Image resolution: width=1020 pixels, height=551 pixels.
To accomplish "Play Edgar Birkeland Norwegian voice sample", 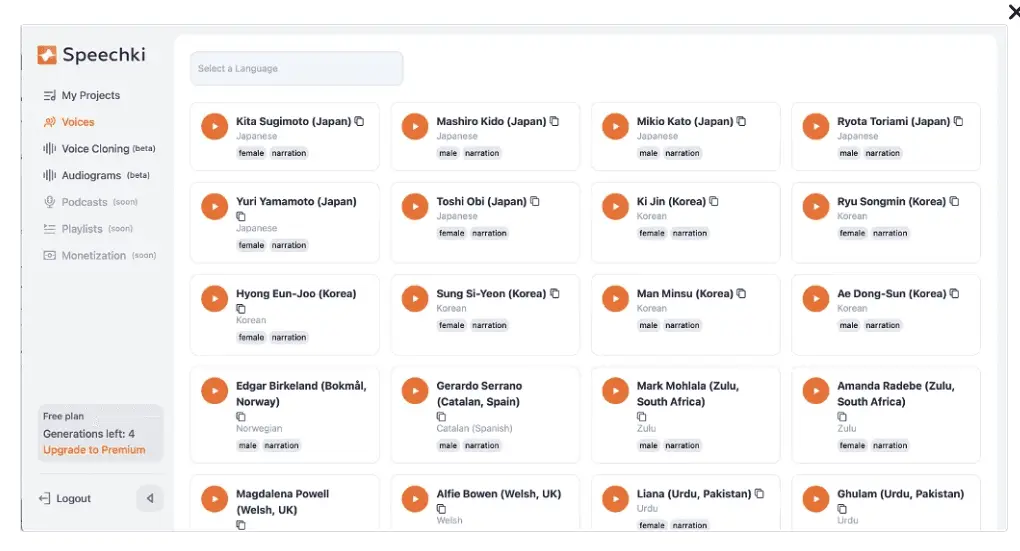I will [x=214, y=391].
